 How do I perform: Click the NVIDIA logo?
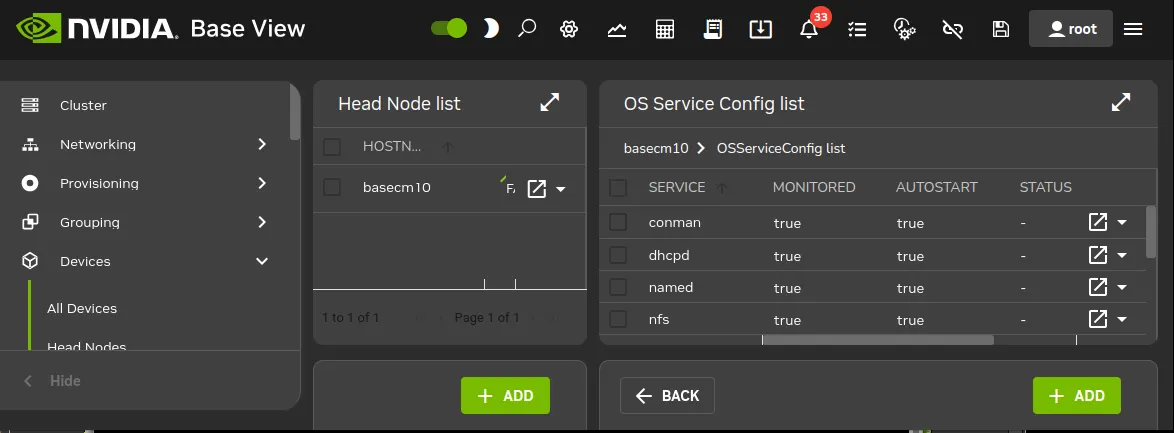point(97,28)
